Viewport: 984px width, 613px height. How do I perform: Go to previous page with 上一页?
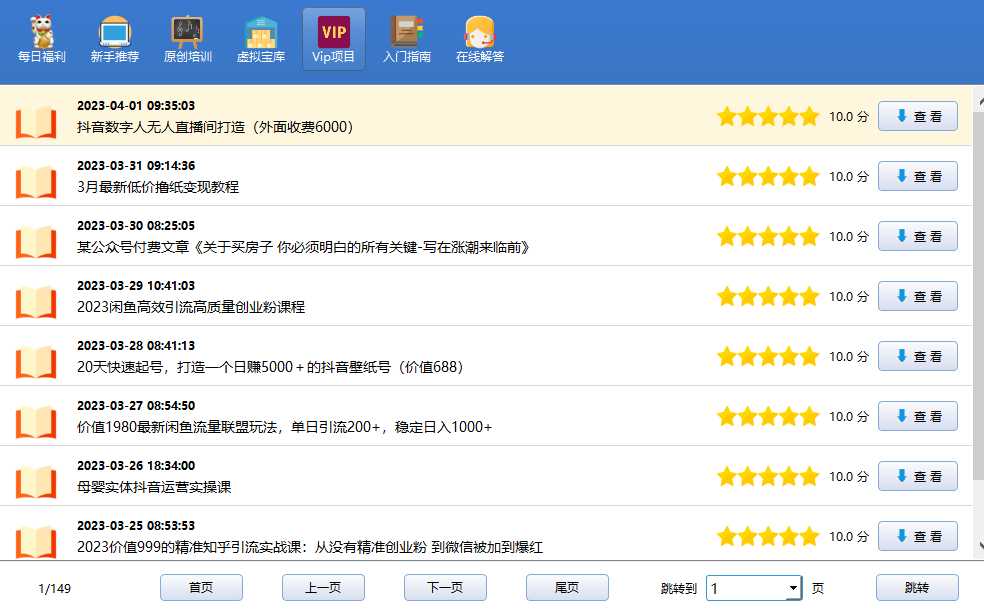[x=323, y=587]
